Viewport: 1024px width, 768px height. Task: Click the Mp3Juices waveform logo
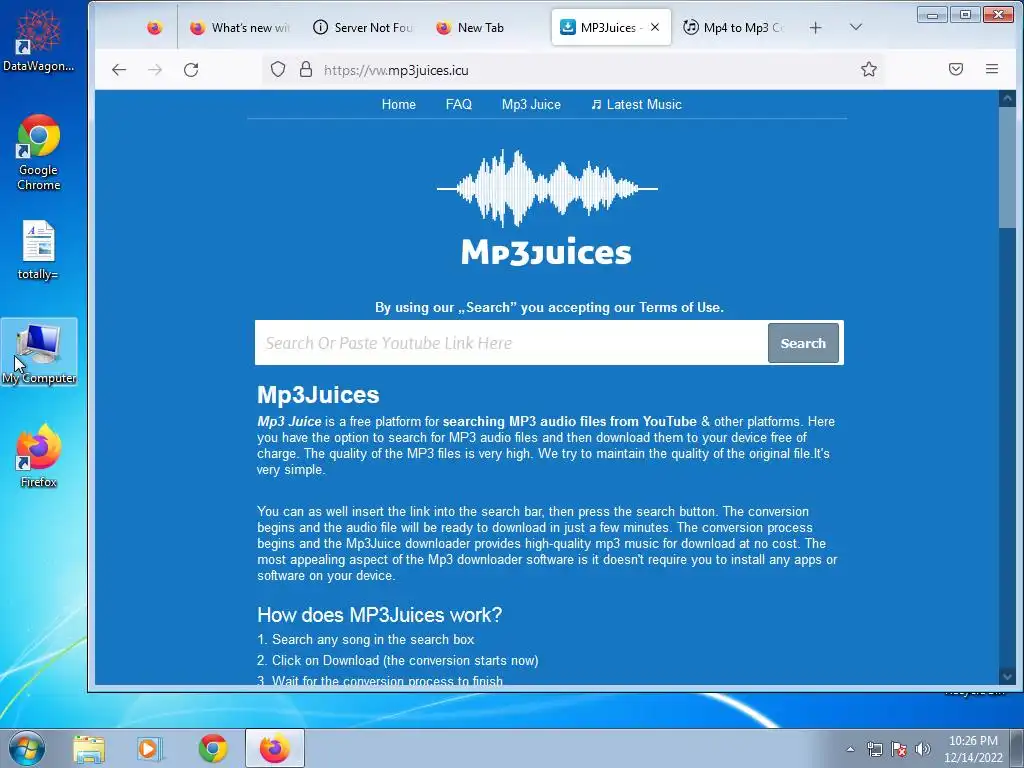(547, 208)
